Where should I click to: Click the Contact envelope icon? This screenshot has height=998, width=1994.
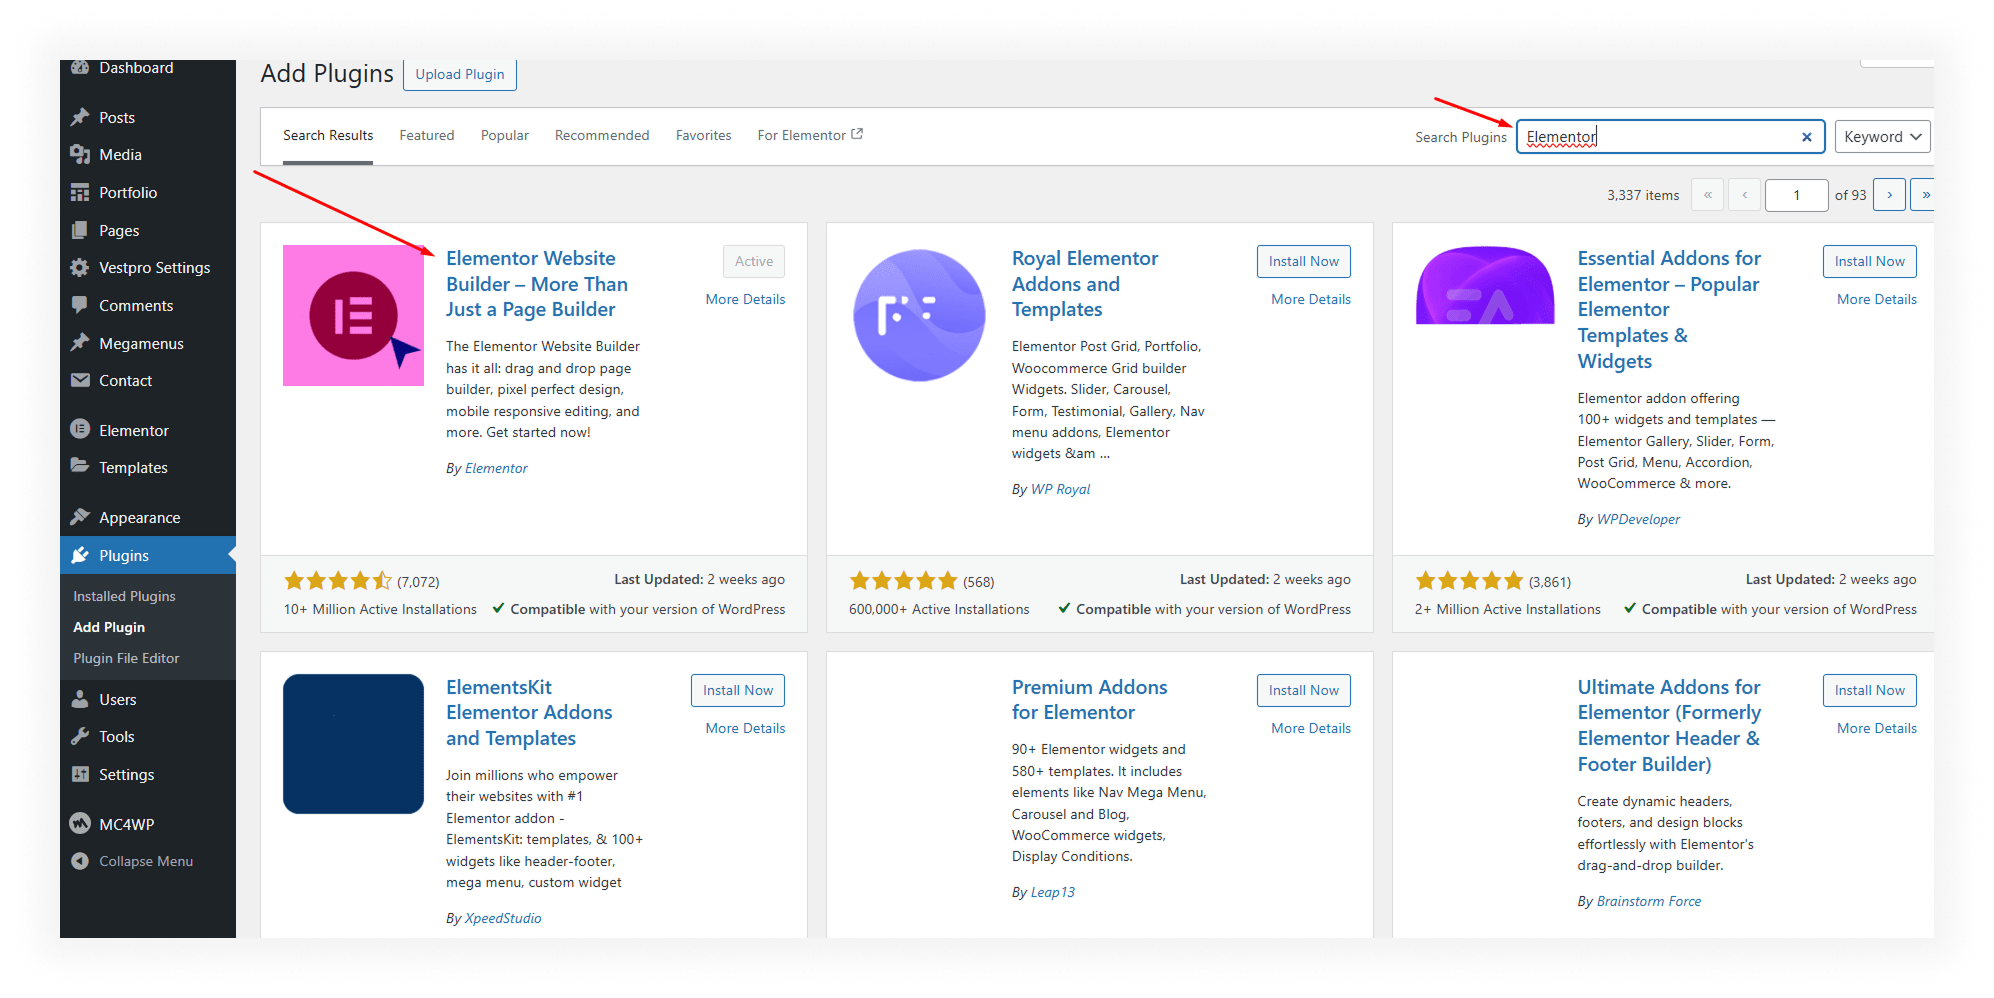[x=80, y=380]
